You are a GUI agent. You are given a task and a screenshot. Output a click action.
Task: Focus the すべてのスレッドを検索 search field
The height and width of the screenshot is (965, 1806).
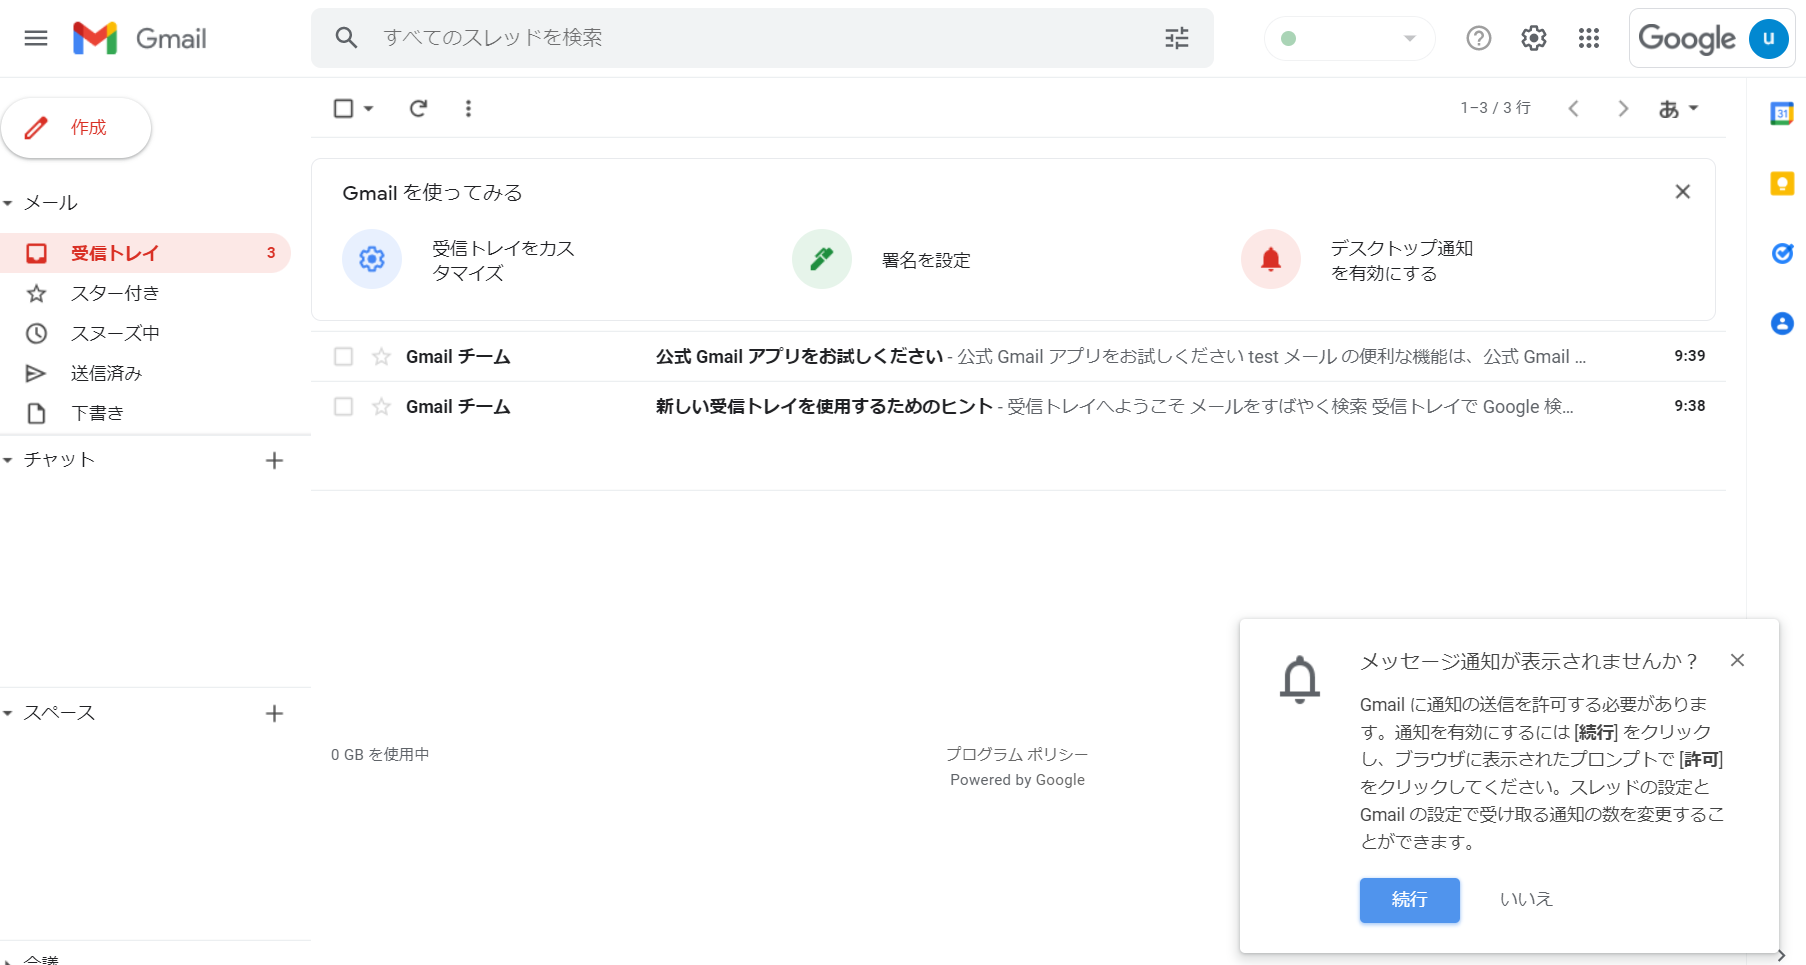coord(760,38)
